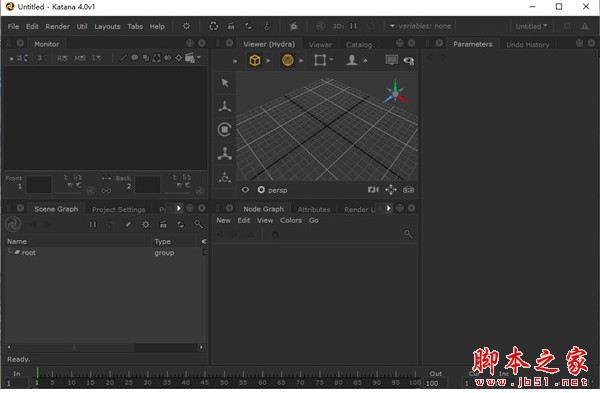Screen dimensions: 600x393
Task: Open the variables: none dropdown
Action: click(x=420, y=26)
